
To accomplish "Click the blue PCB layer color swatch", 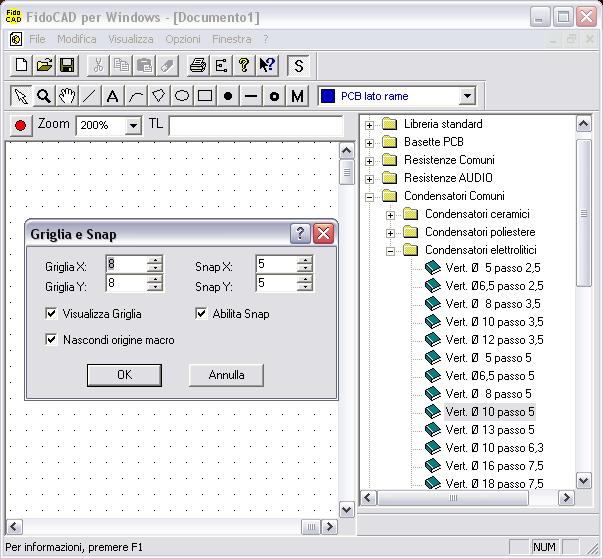I will click(328, 96).
